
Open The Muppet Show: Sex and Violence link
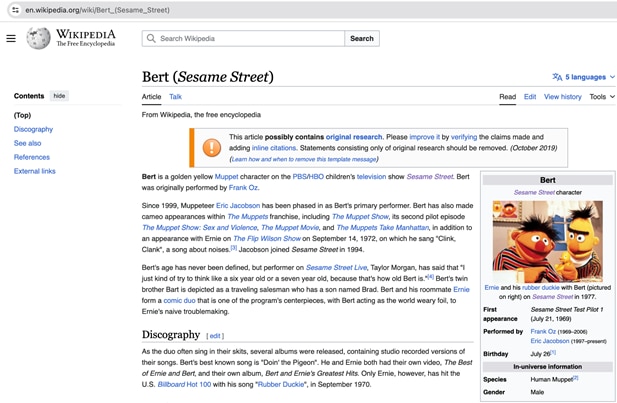200,227
